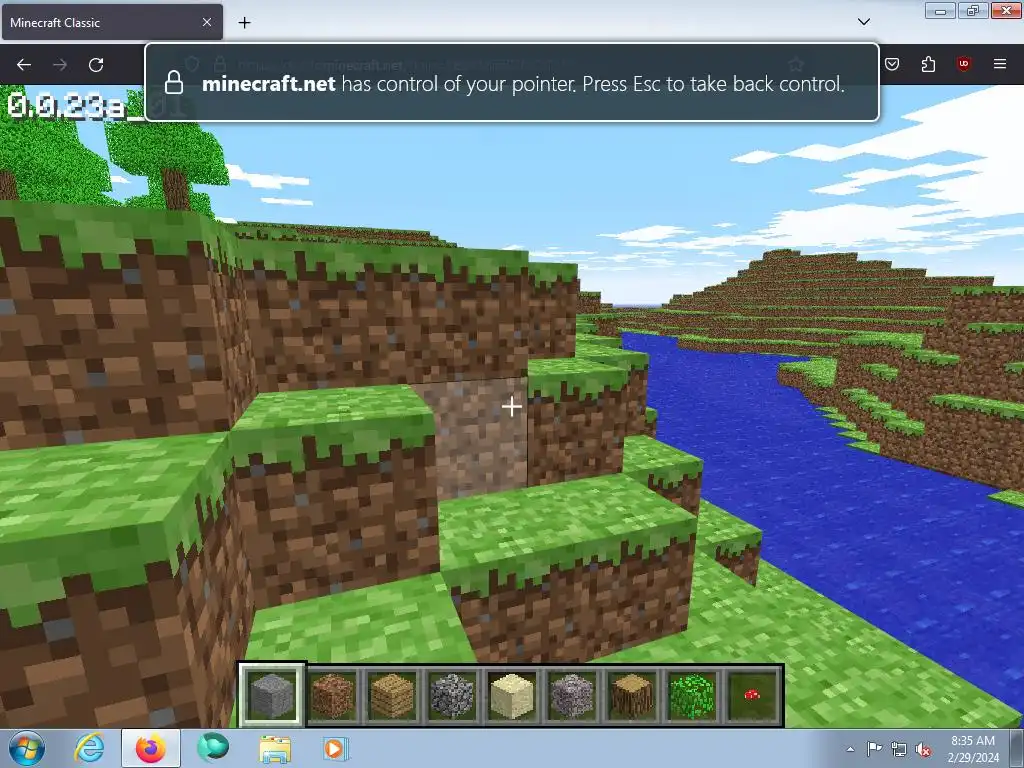Launch Internet Explorer from taskbar
Image resolution: width=1024 pixels, height=768 pixels.
click(x=89, y=748)
